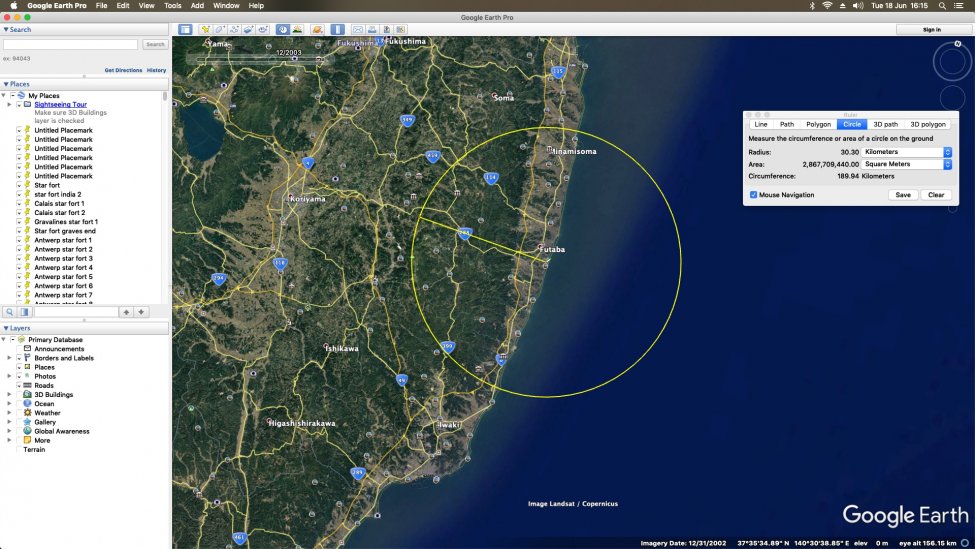Open the Kilometers radius unit dropdown

[x=907, y=152]
